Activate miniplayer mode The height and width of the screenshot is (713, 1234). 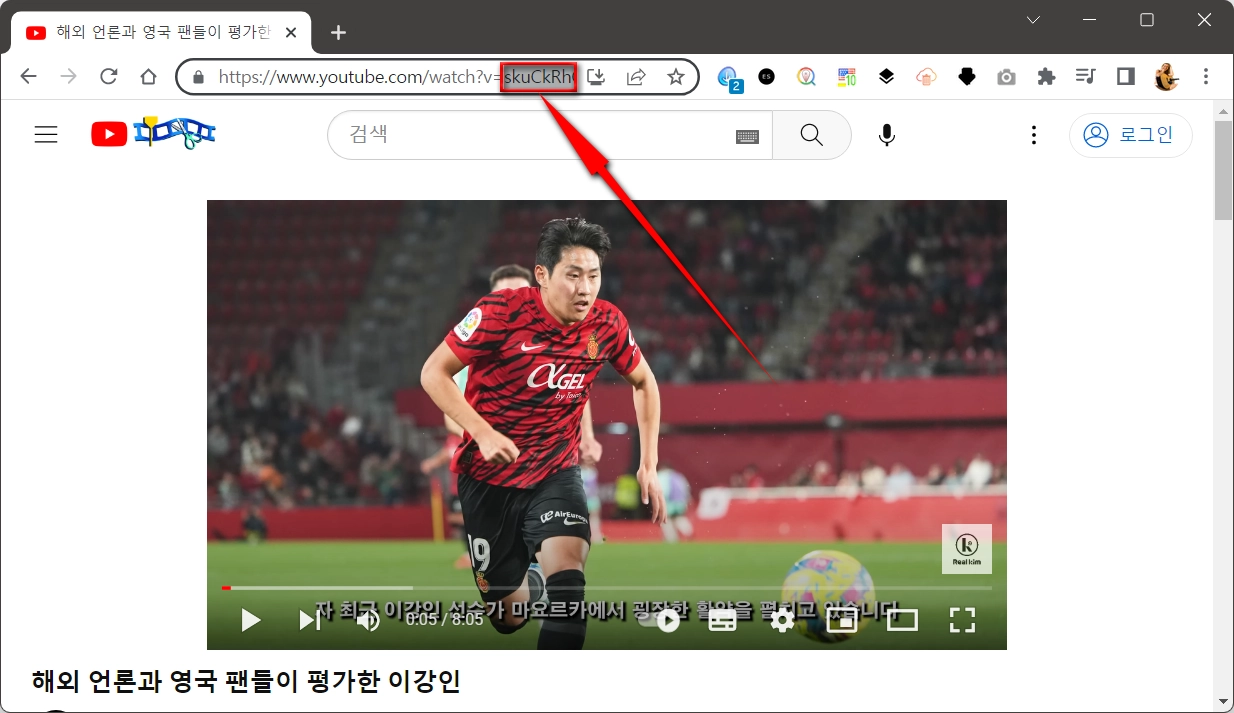pyautogui.click(x=841, y=620)
